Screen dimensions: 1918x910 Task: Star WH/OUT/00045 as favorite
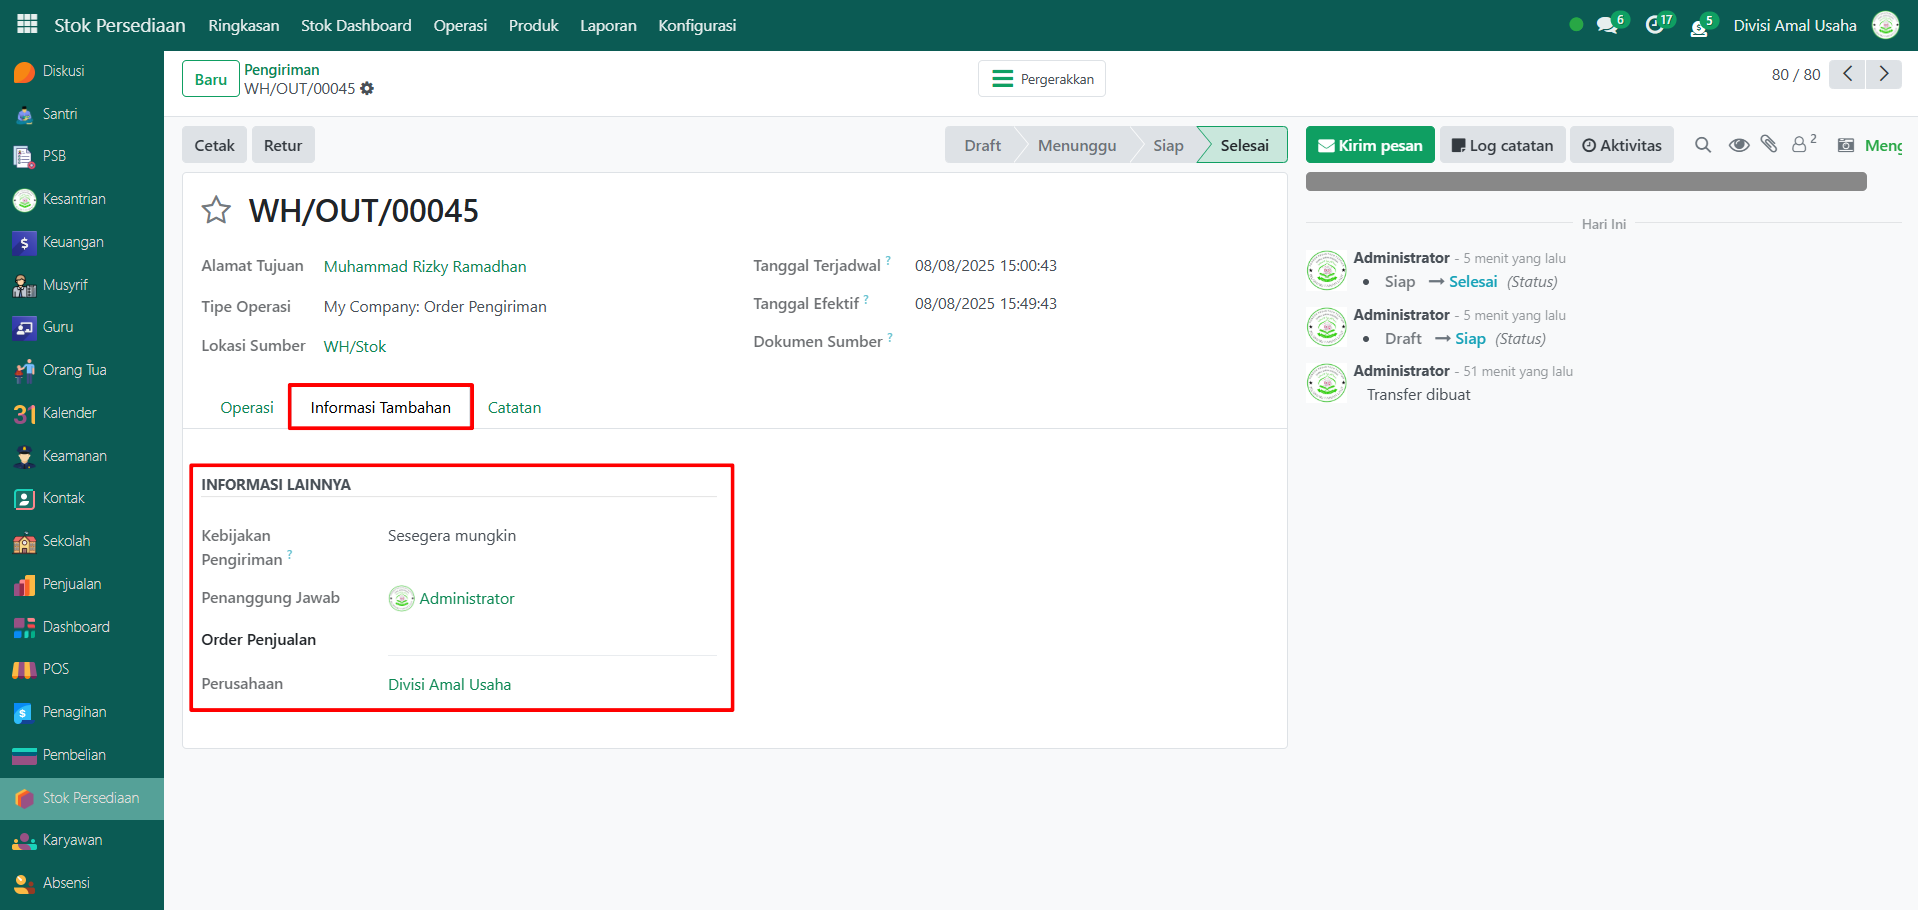pyautogui.click(x=216, y=210)
